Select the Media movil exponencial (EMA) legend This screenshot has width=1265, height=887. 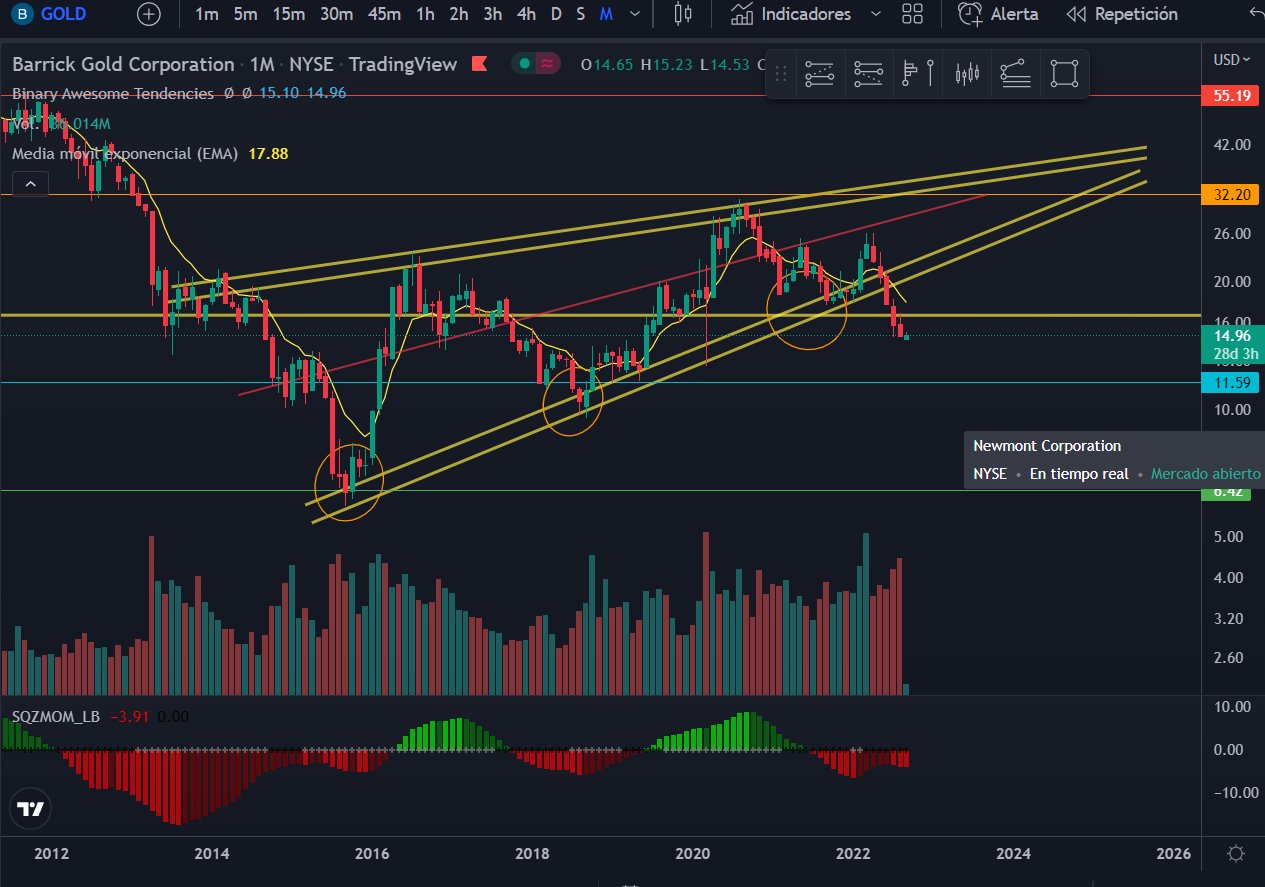[x=125, y=154]
